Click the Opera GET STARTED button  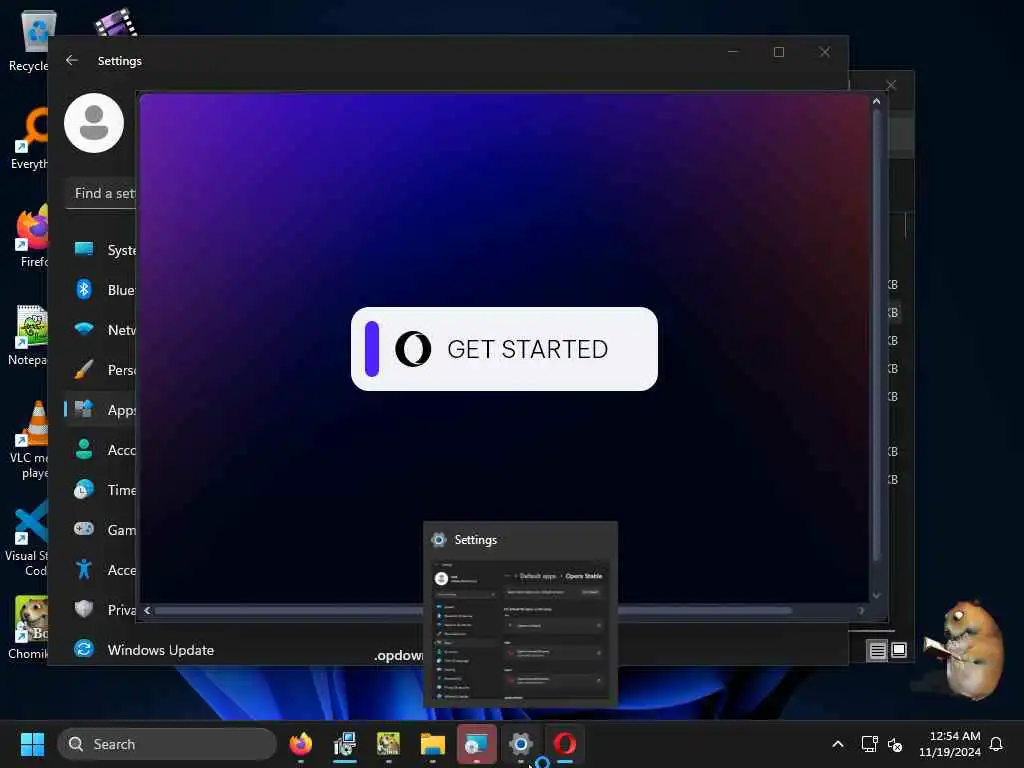(504, 349)
